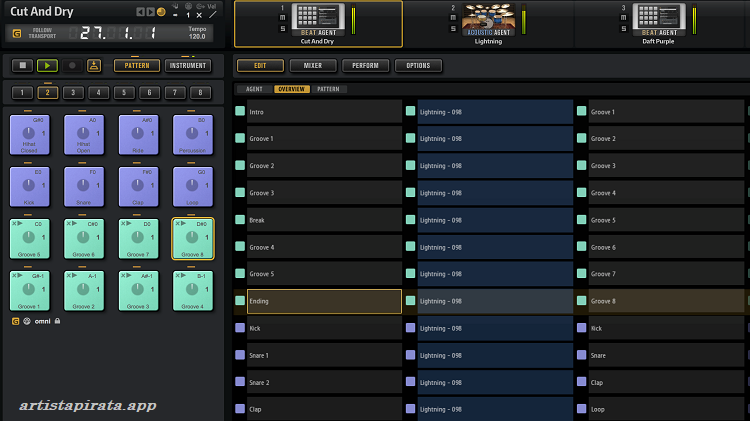Trigger the purple Clap pad
This screenshot has height=421, width=750.
click(138, 187)
